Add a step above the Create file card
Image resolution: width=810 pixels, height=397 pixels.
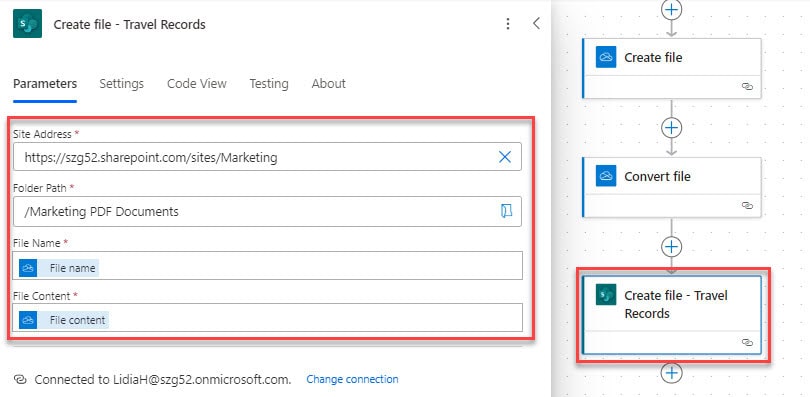[x=671, y=9]
